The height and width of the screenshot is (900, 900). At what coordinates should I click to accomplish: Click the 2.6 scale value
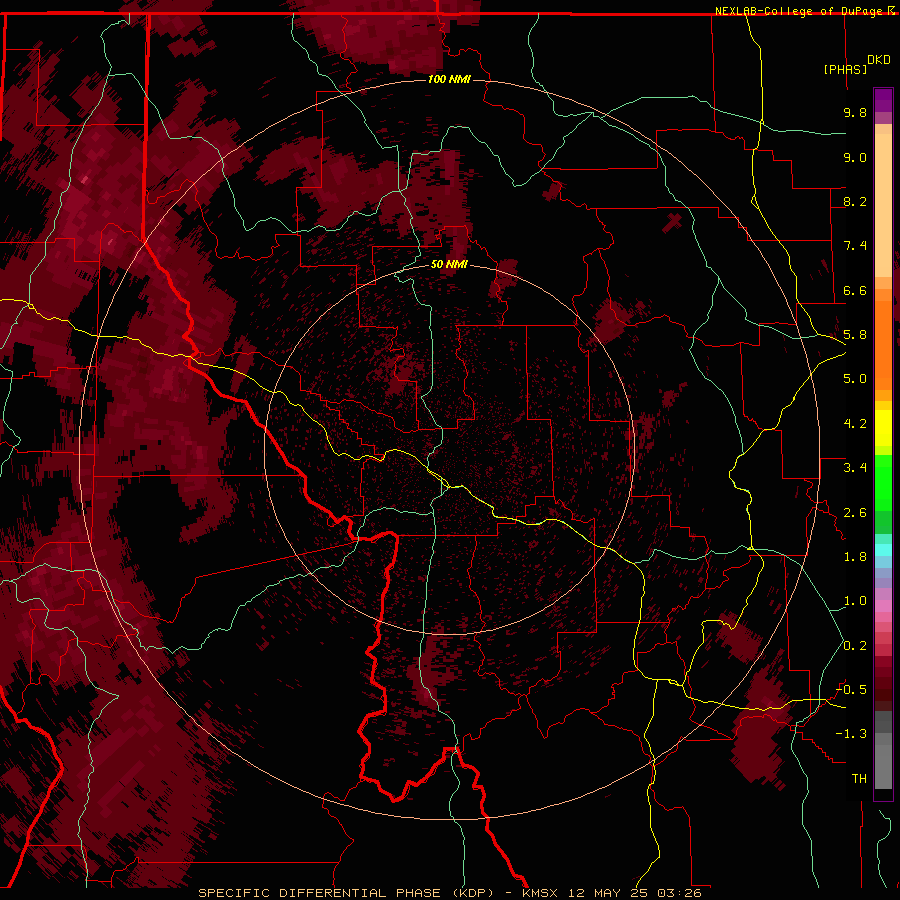855,513
